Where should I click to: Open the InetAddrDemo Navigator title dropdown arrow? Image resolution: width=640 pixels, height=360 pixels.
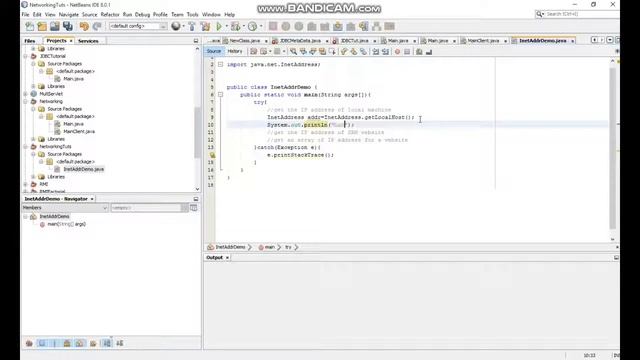click(x=92, y=199)
